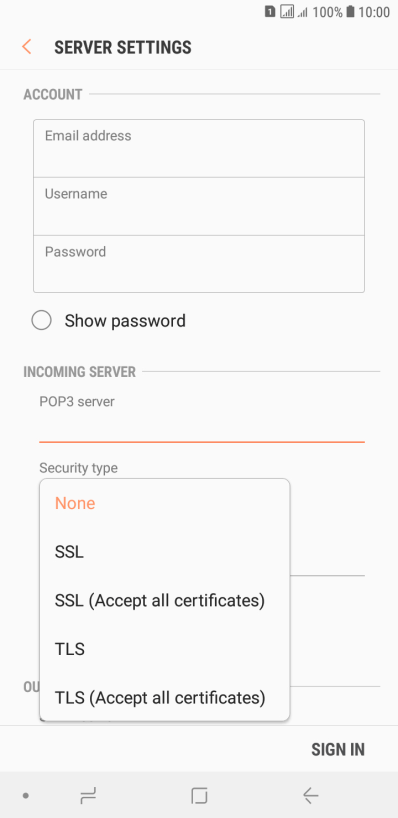
Task: Tap the home navigation square icon
Action: [199, 796]
